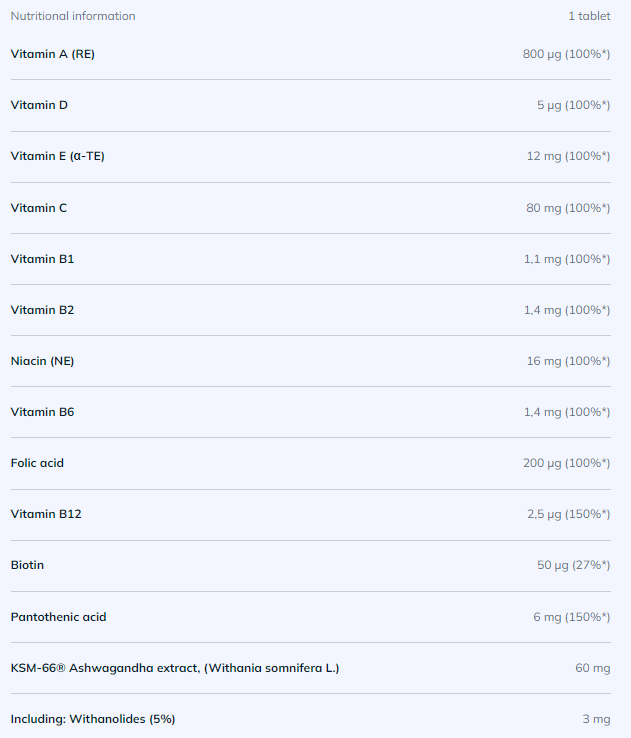
Task: Click the 800 µg Vitamin A value
Action: [567, 54]
